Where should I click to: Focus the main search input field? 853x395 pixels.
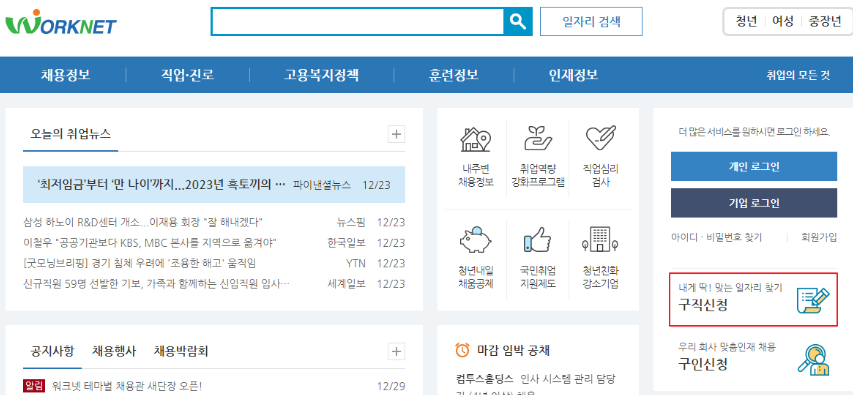(x=357, y=22)
